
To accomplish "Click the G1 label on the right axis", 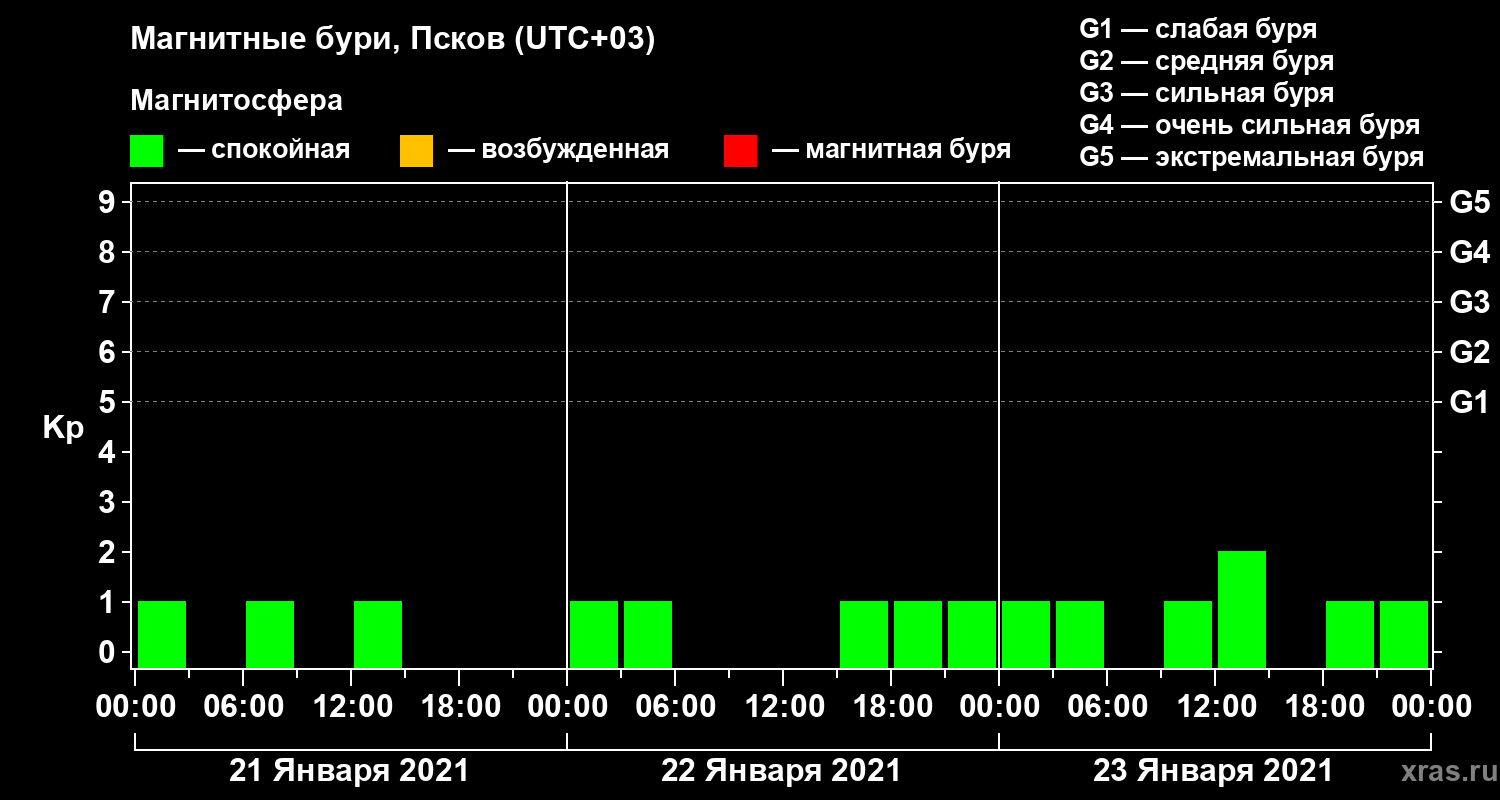I will (1469, 402).
